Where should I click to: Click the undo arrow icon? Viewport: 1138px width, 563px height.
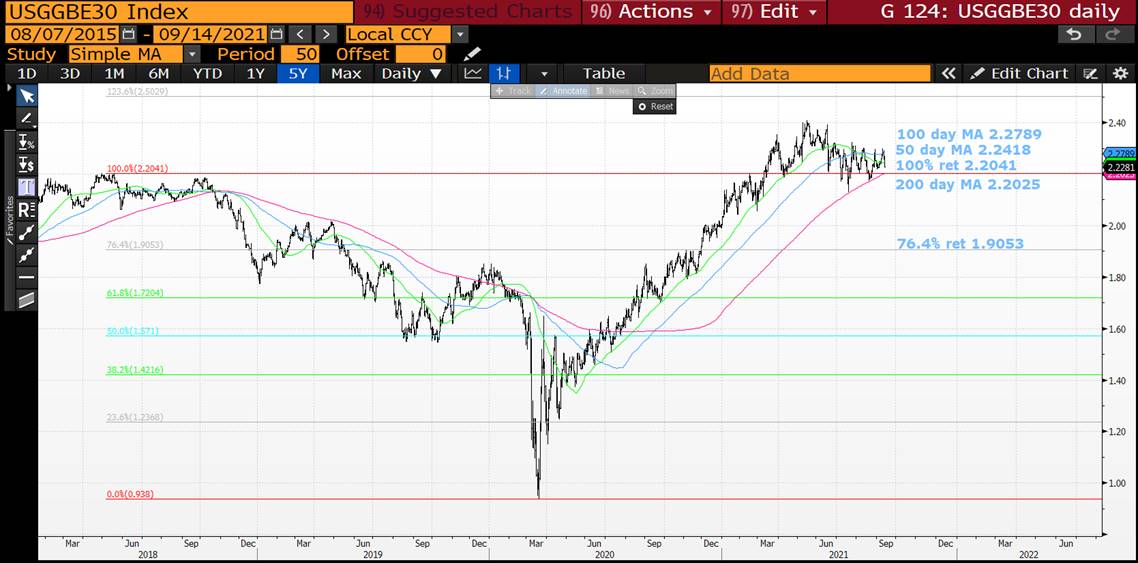1074,34
